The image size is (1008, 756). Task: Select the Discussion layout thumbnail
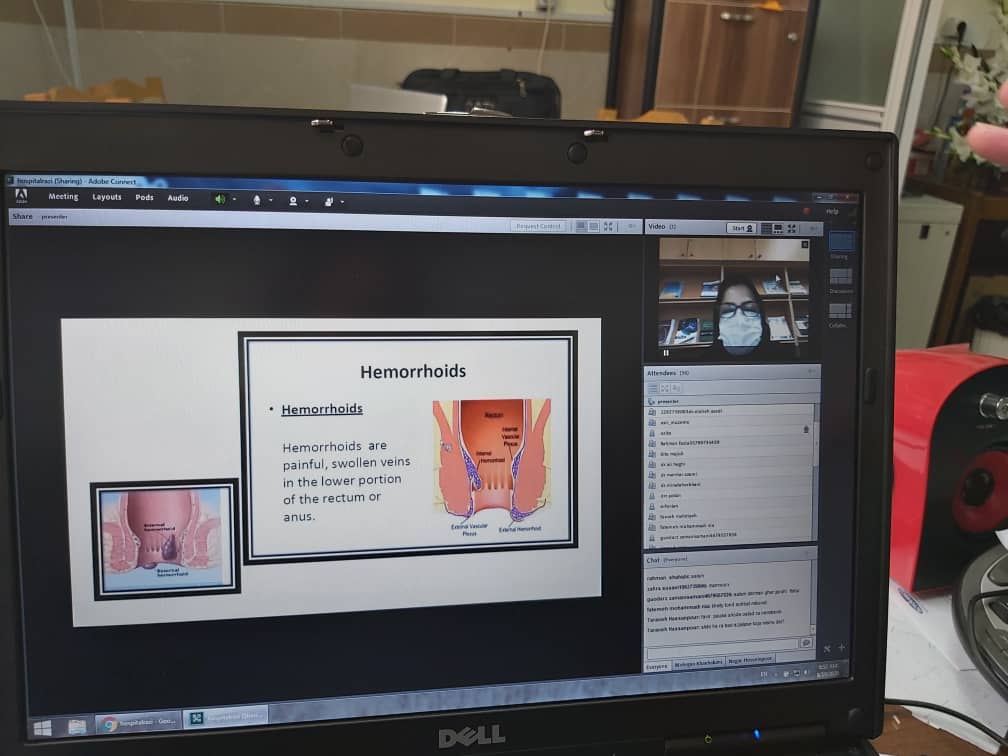click(x=841, y=276)
